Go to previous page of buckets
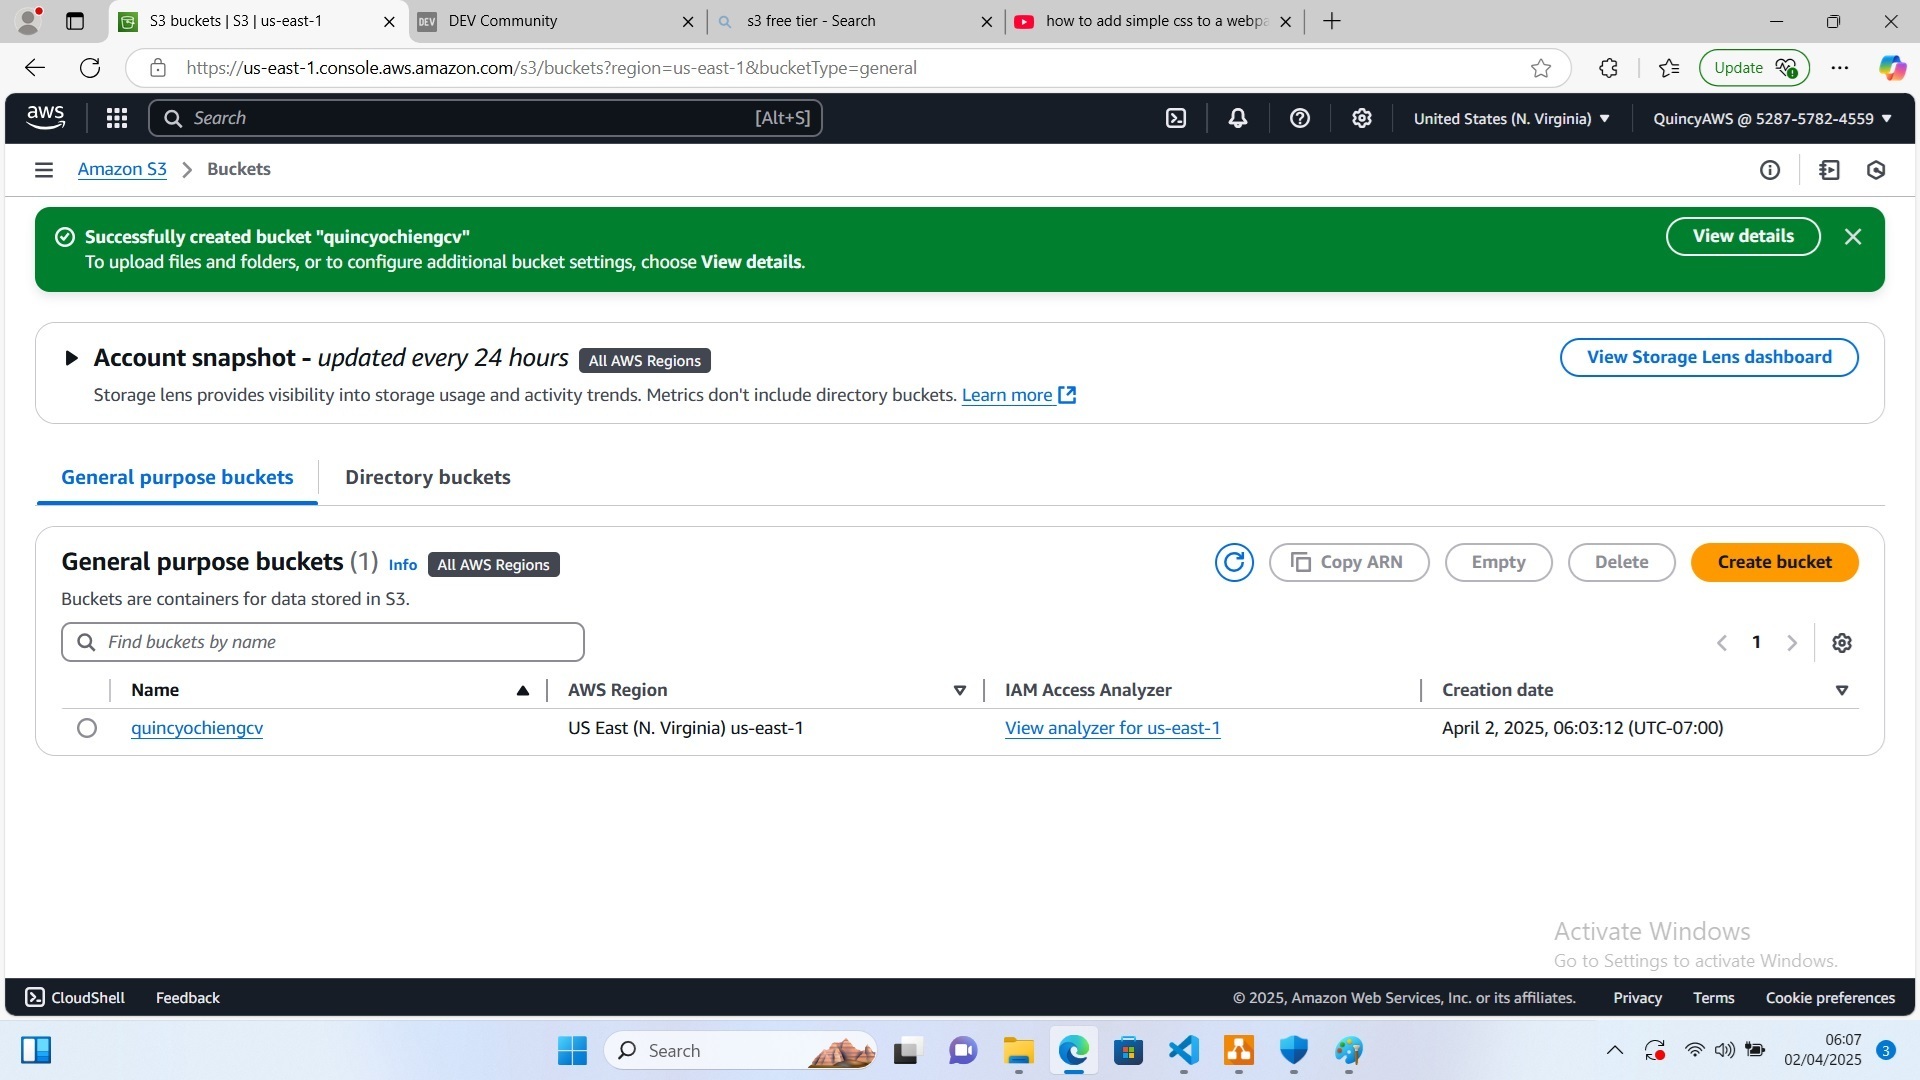Screen dimensions: 1920x1080 click(x=1722, y=643)
